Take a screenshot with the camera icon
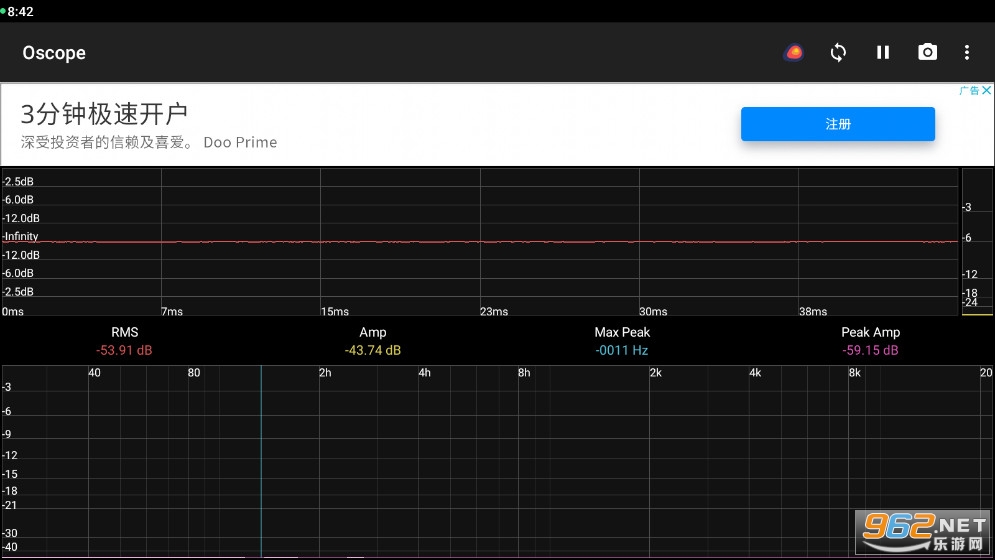The width and height of the screenshot is (995, 560). [x=928, y=52]
